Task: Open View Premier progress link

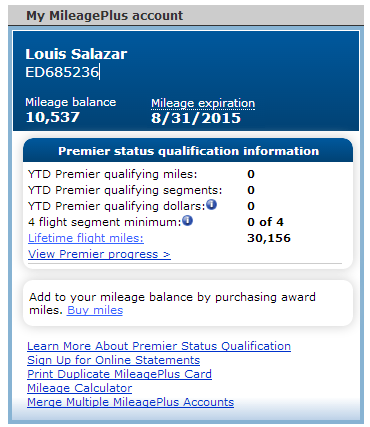Action: click(x=99, y=254)
